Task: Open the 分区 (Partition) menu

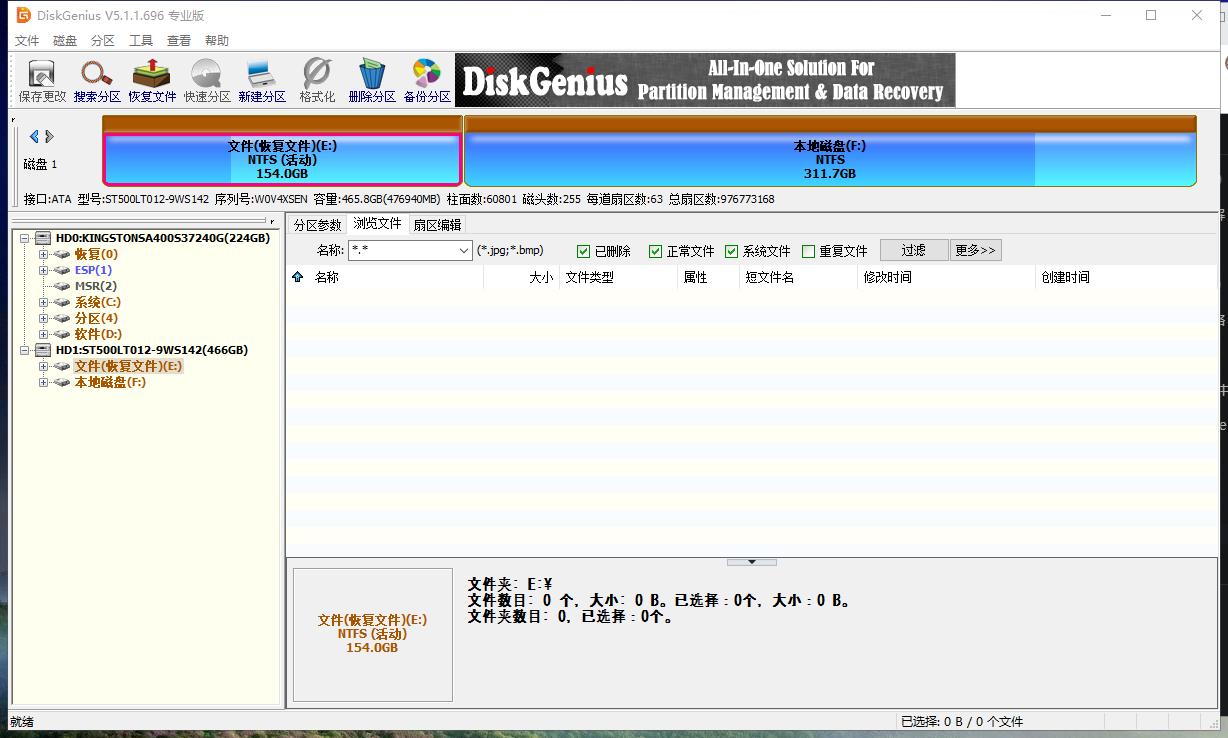Action: click(103, 41)
